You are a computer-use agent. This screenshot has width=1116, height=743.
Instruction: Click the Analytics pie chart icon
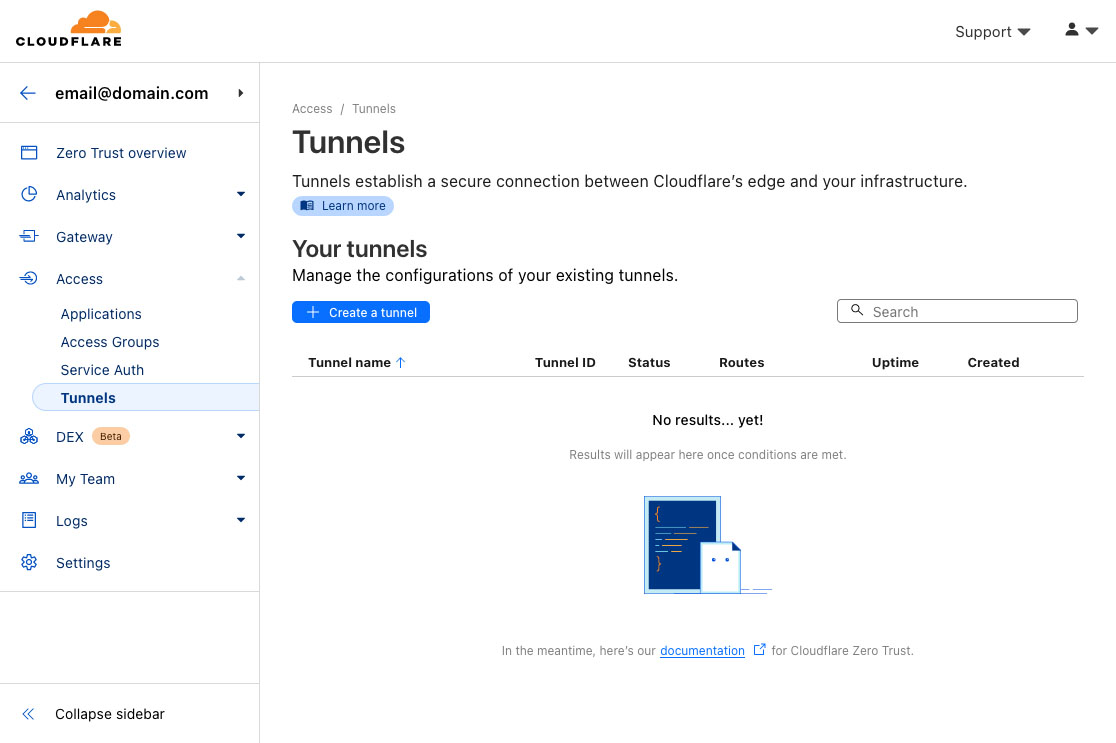[x=29, y=195]
